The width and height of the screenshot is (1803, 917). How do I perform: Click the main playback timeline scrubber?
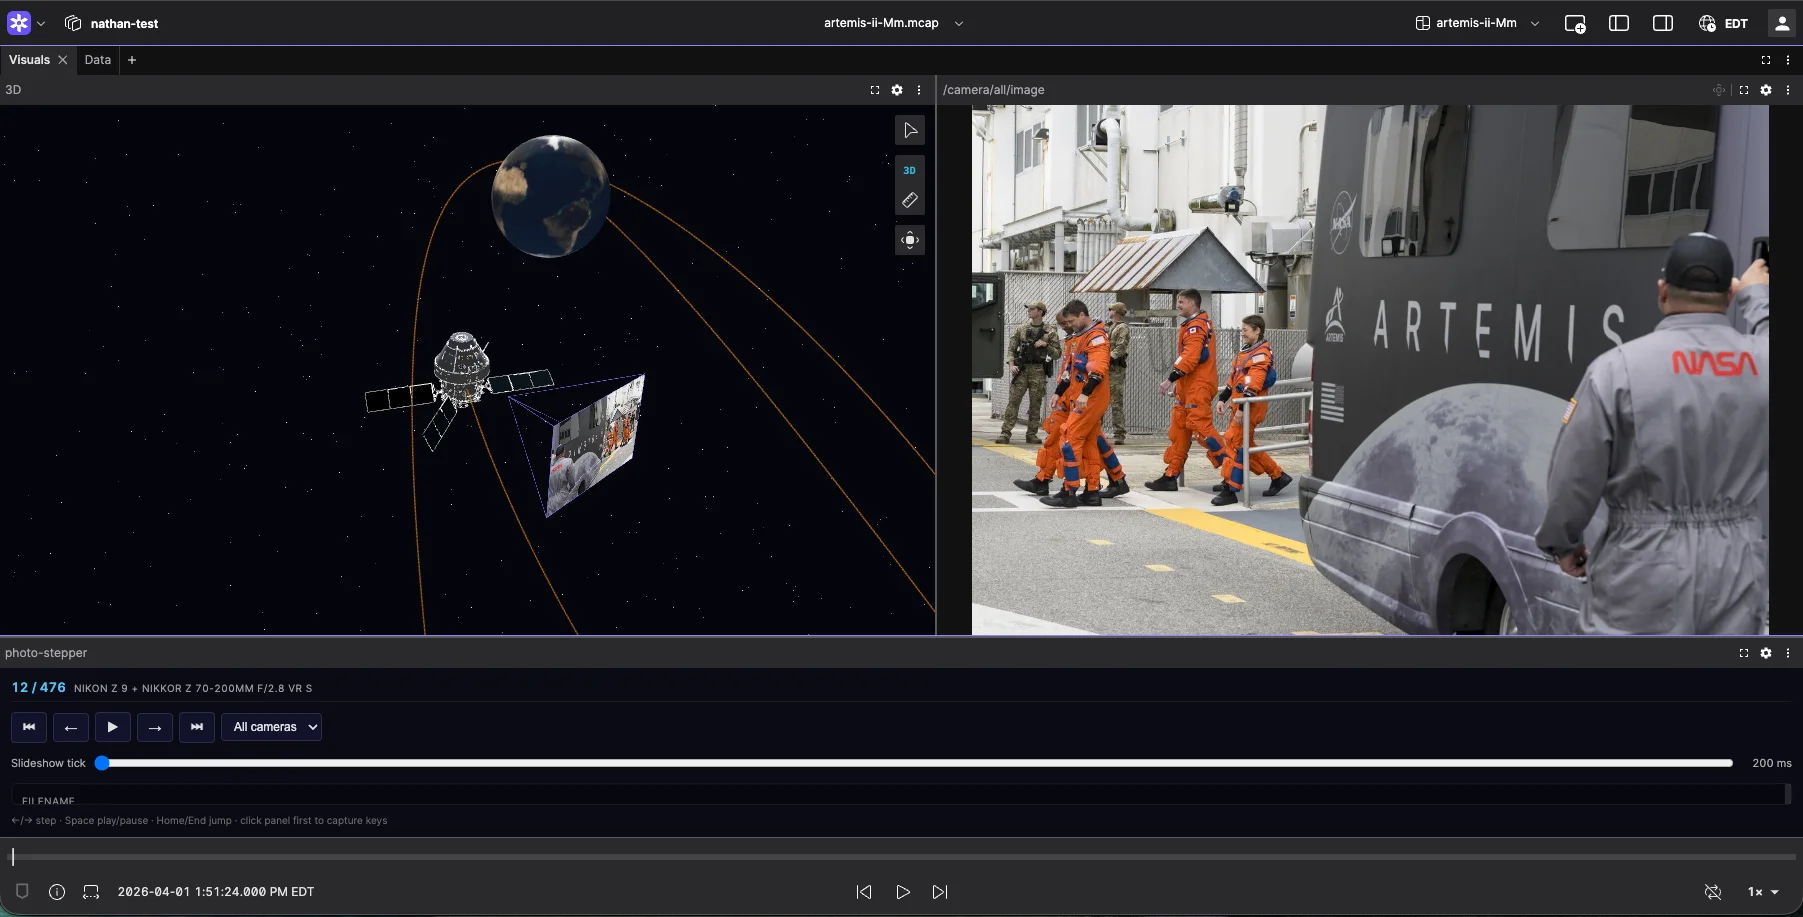pyautogui.click(x=903, y=857)
